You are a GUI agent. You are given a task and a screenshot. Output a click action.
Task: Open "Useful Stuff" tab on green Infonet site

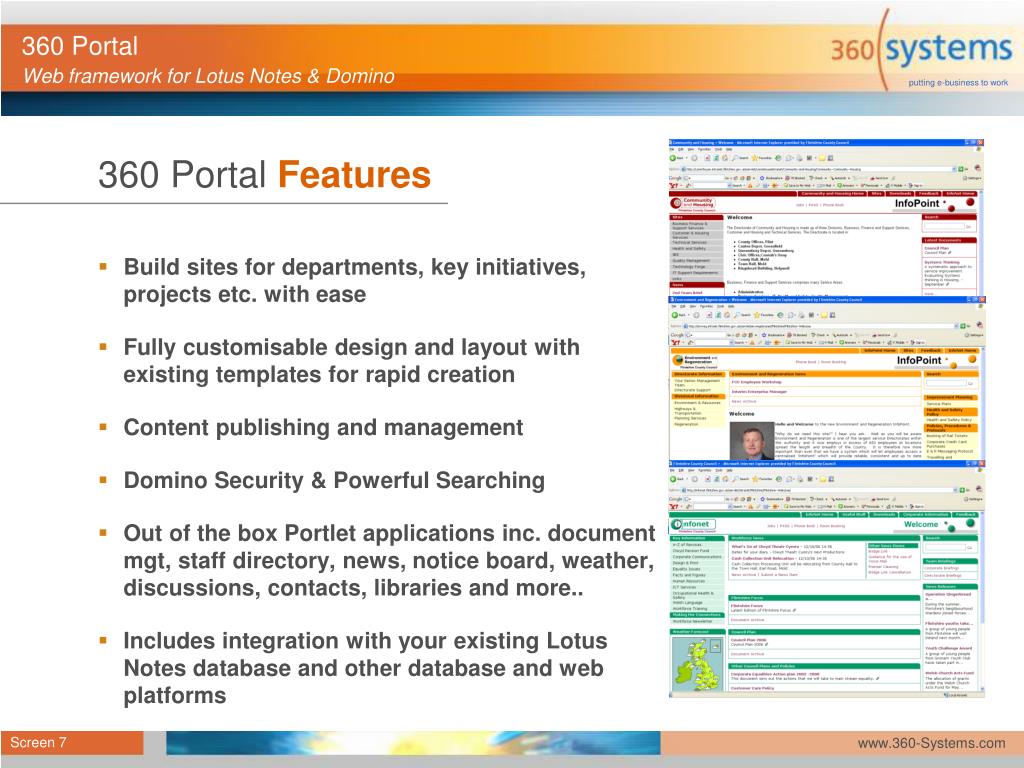(854, 515)
